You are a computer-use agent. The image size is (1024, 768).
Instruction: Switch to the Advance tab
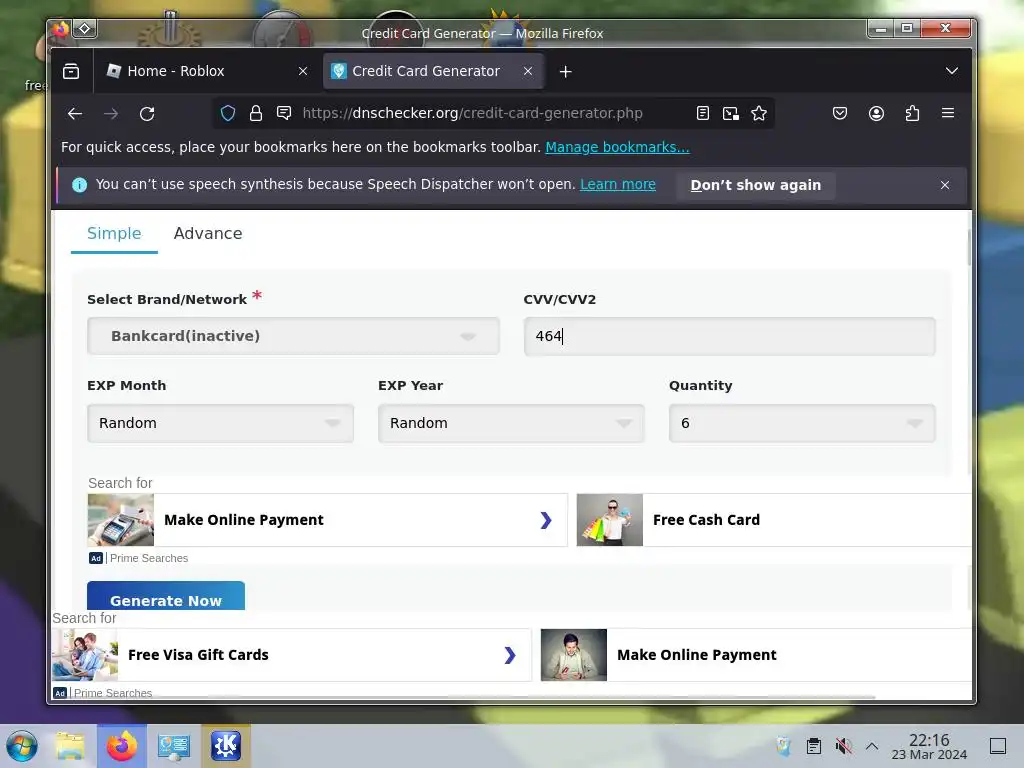pos(208,234)
